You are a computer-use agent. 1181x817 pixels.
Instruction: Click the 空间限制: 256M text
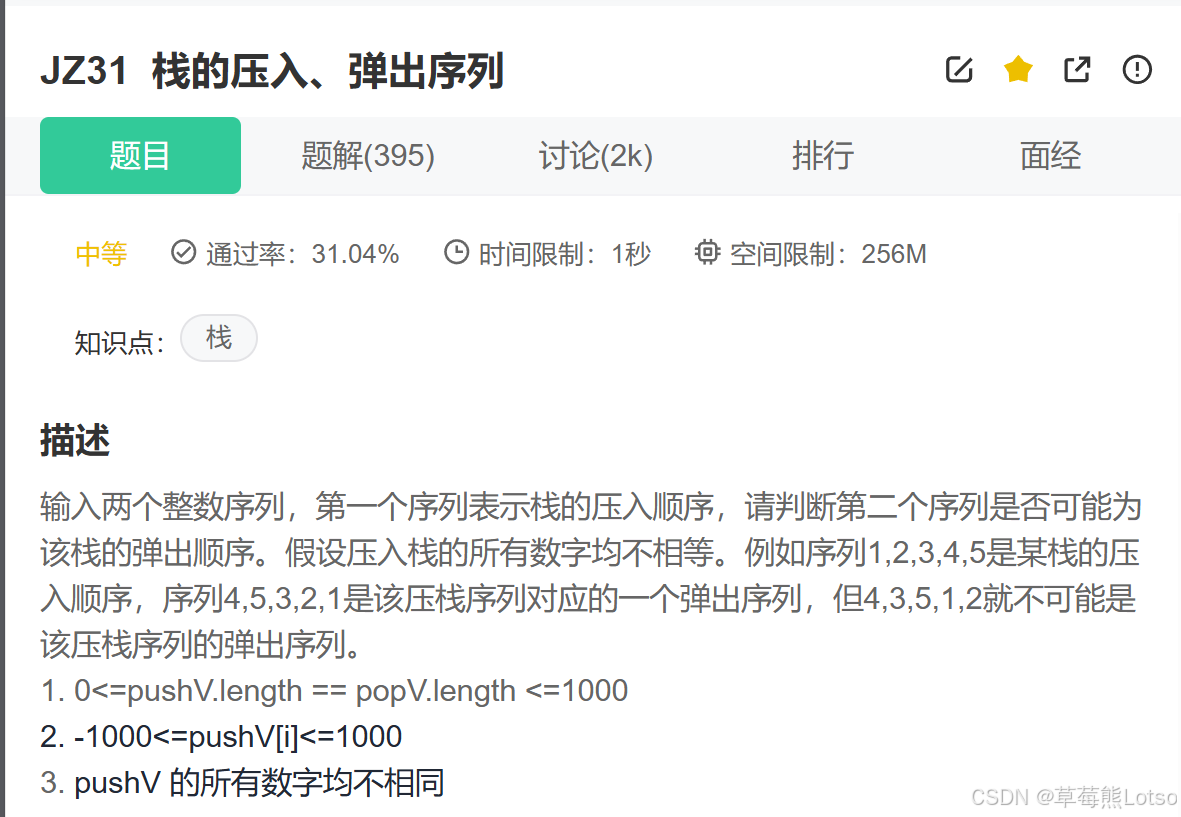pos(828,254)
